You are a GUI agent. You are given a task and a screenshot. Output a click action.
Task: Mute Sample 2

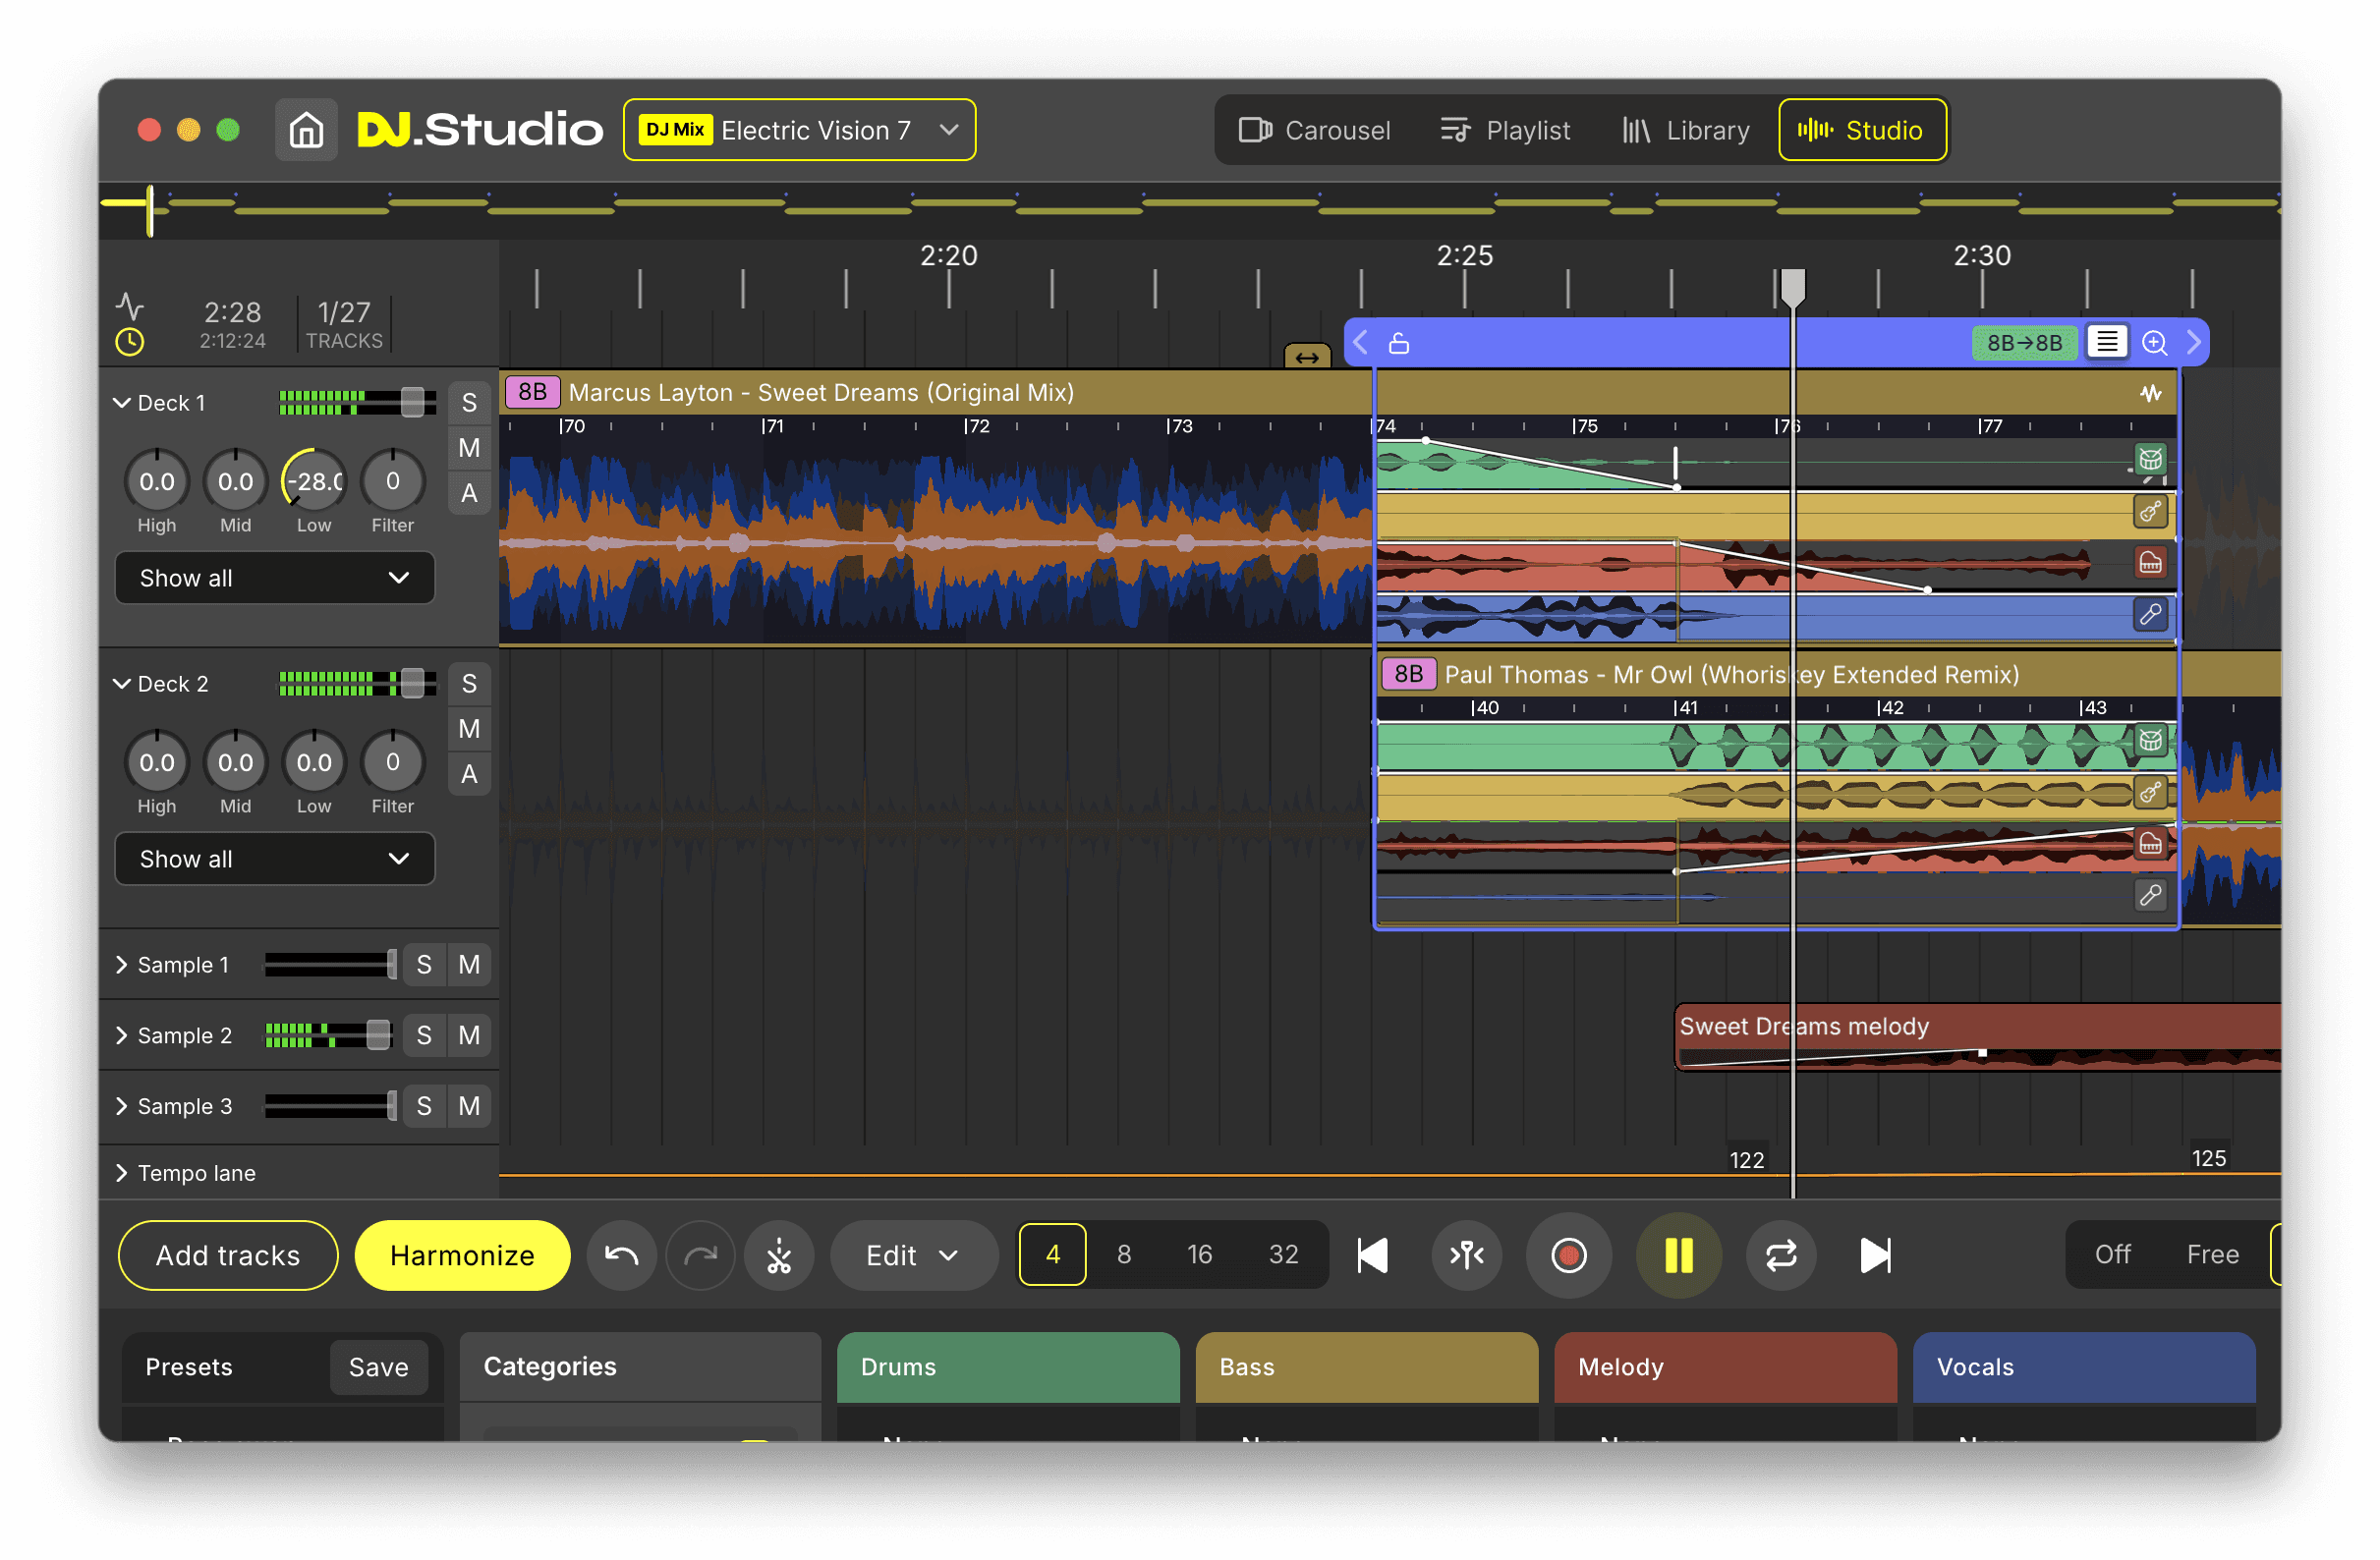[x=469, y=1035]
